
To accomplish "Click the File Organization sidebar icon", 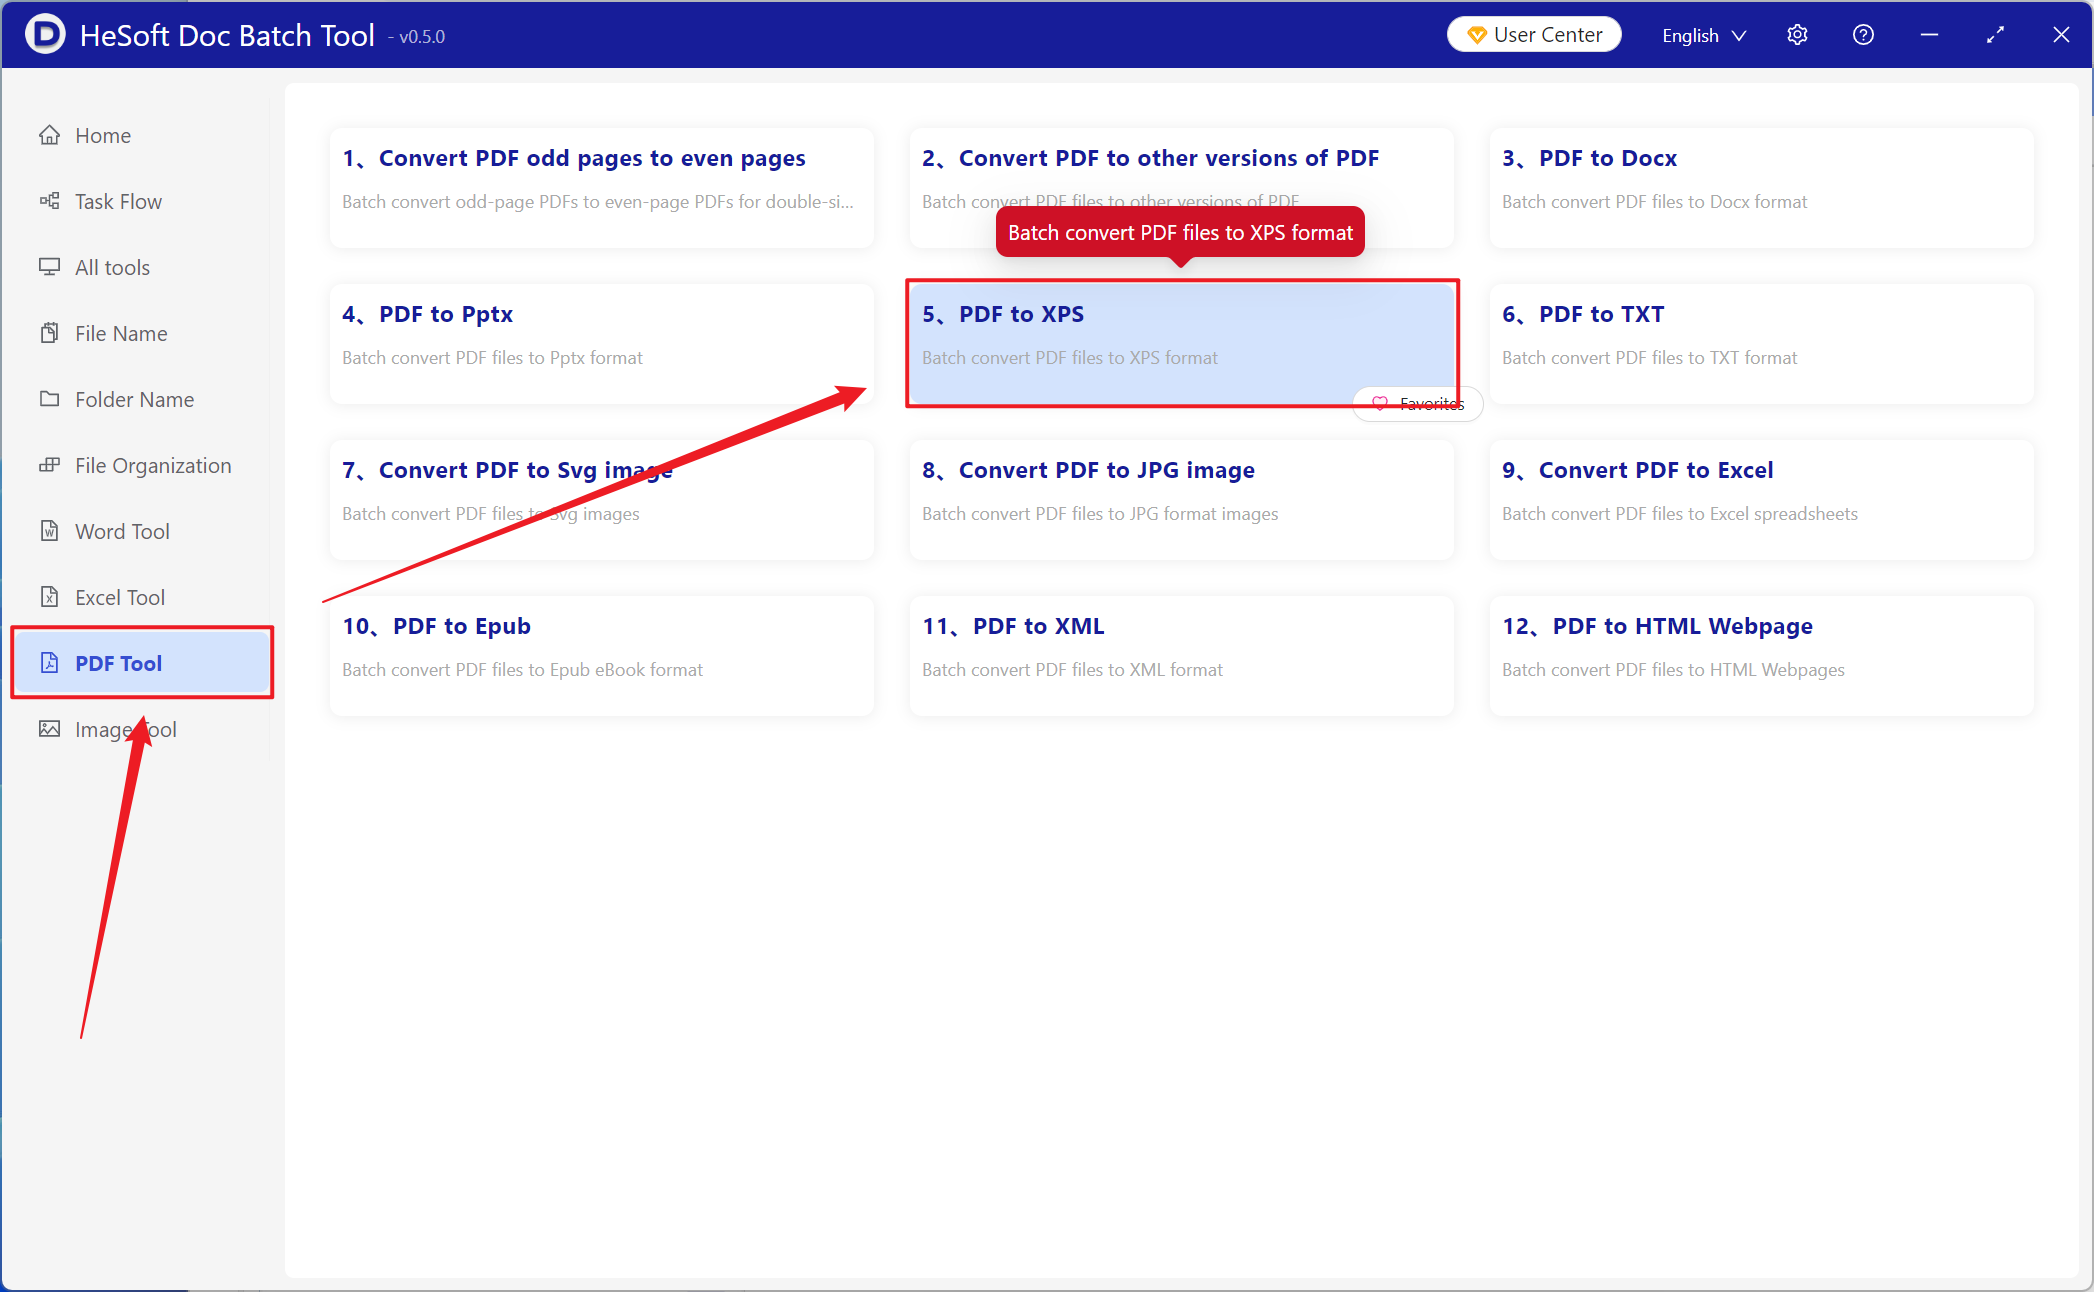I will 49,465.
